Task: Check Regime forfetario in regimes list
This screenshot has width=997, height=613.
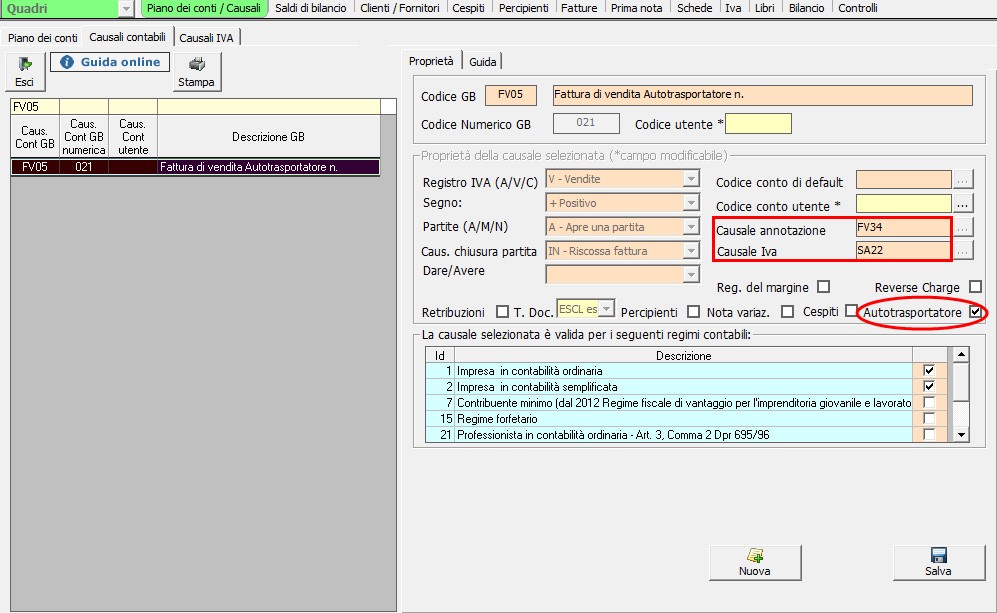Action: [929, 419]
